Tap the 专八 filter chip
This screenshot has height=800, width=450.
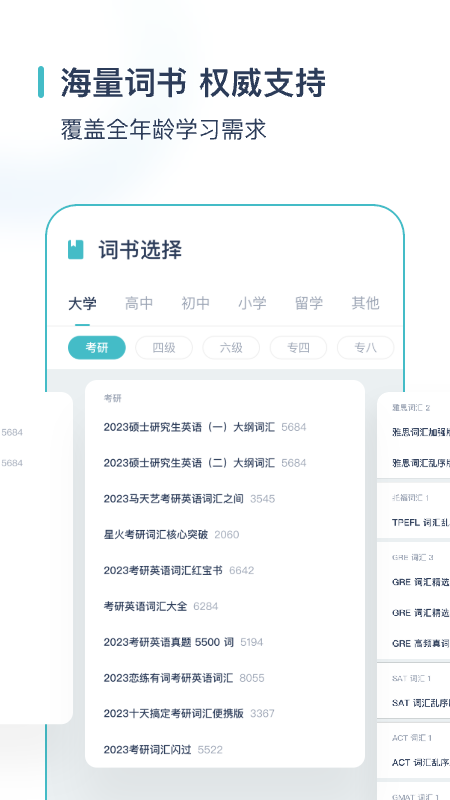click(x=365, y=347)
